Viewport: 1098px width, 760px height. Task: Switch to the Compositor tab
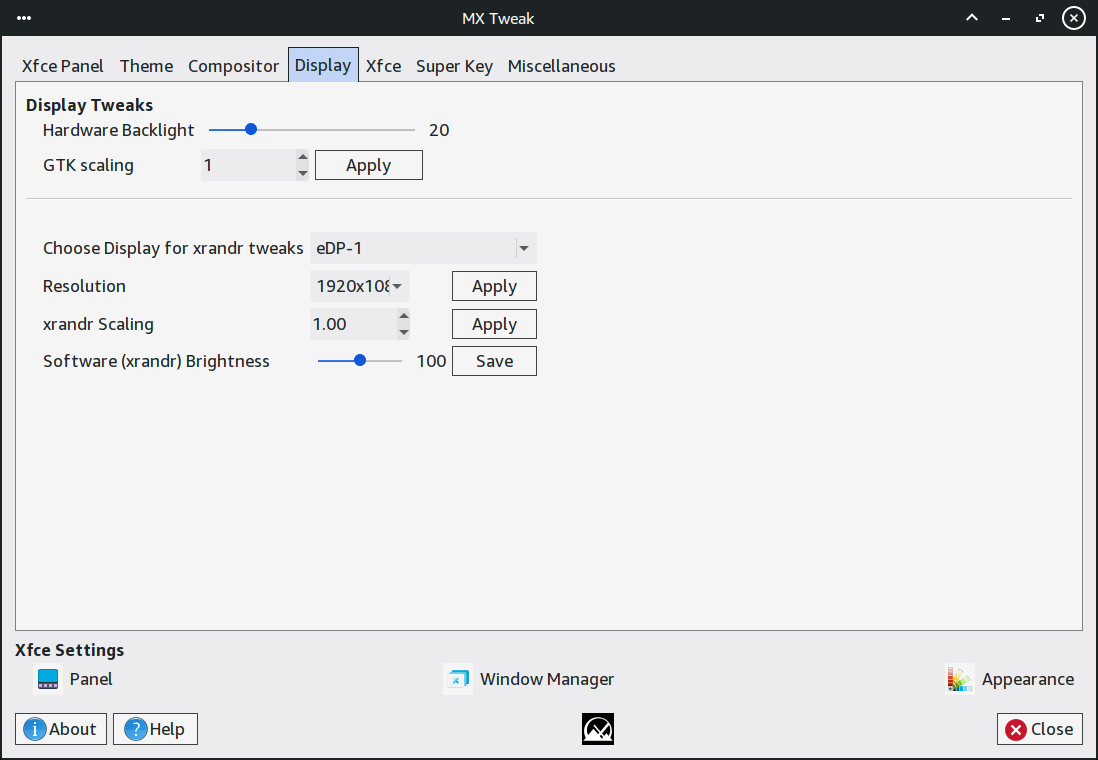[233, 66]
